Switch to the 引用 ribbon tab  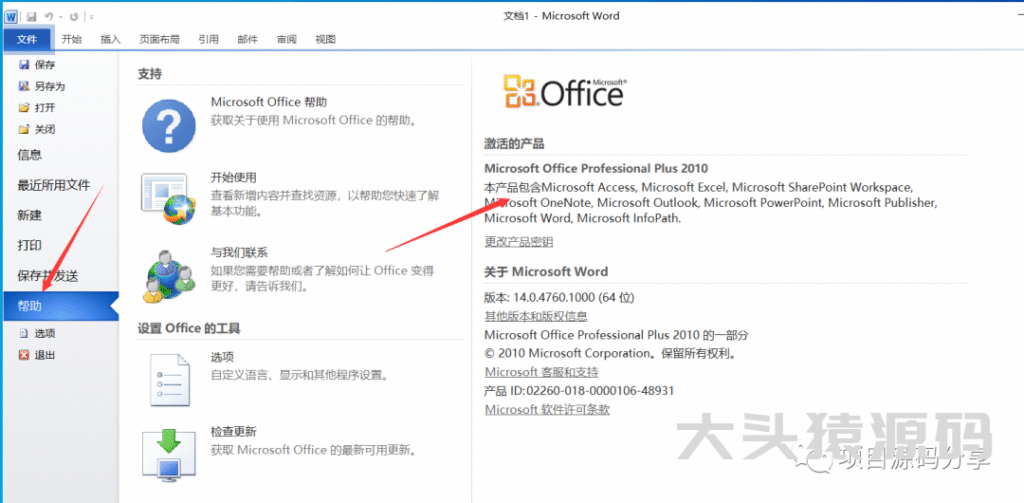point(208,39)
